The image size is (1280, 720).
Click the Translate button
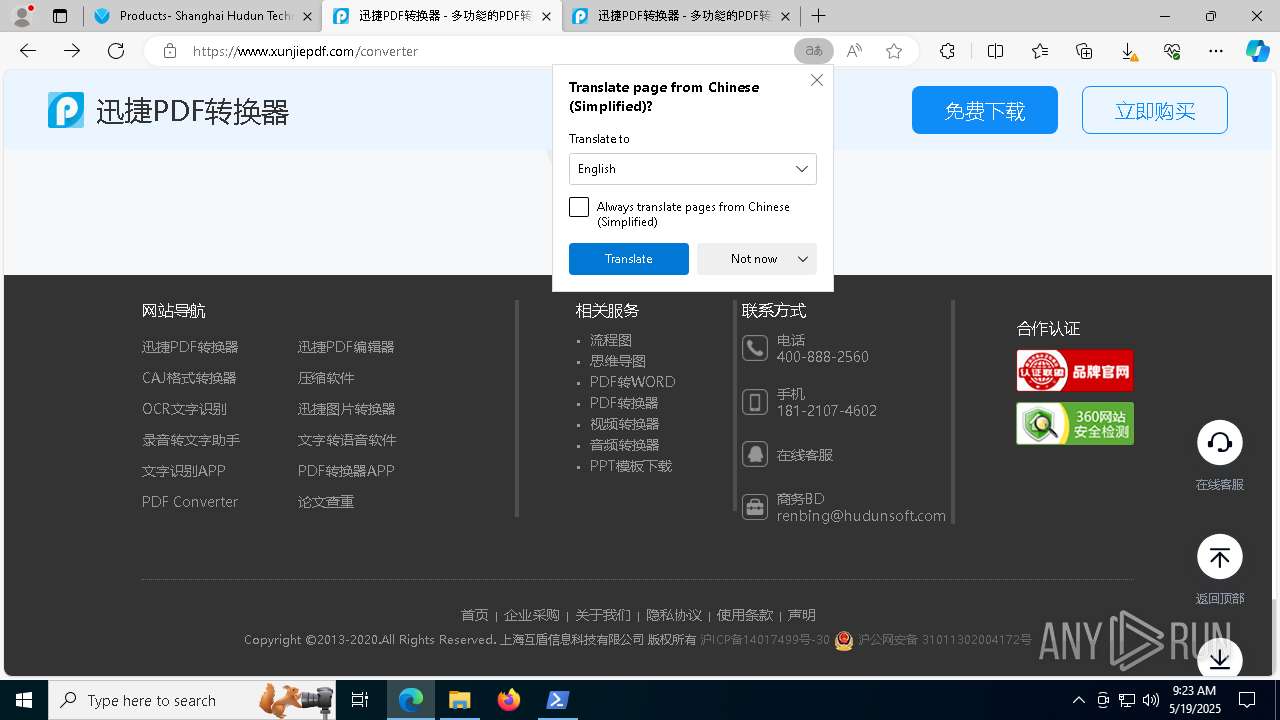tap(629, 259)
